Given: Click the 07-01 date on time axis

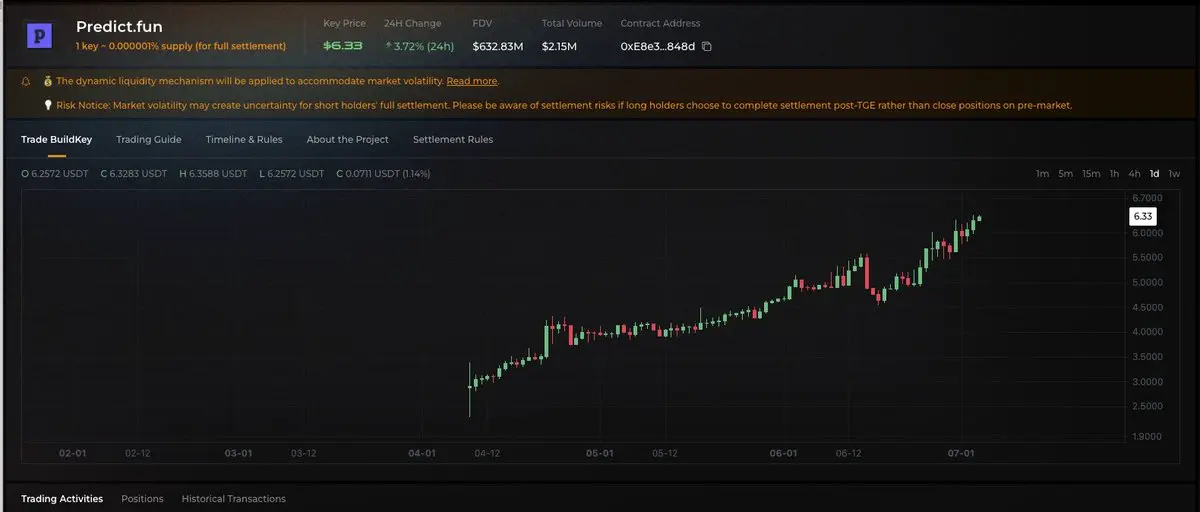Looking at the screenshot, I should click(x=961, y=453).
